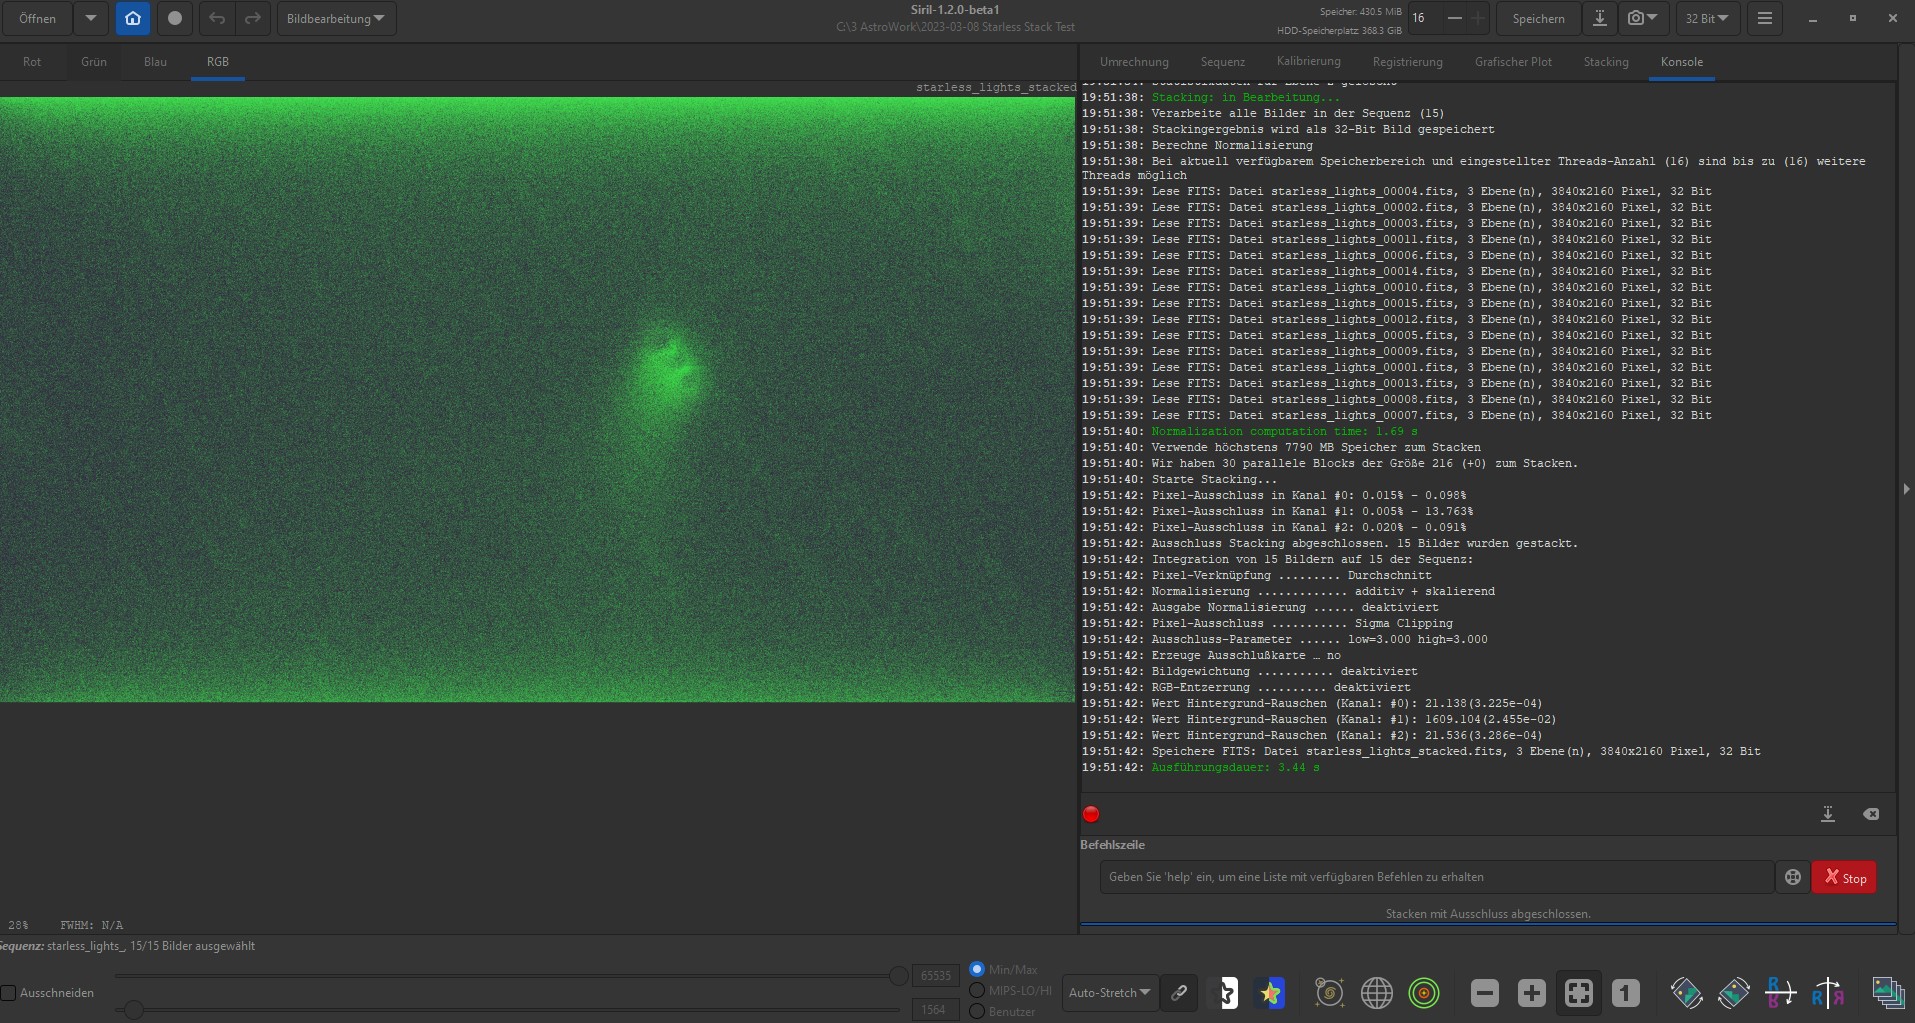The image size is (1915, 1023).
Task: Click the undo arrow icon
Action: pos(217,18)
